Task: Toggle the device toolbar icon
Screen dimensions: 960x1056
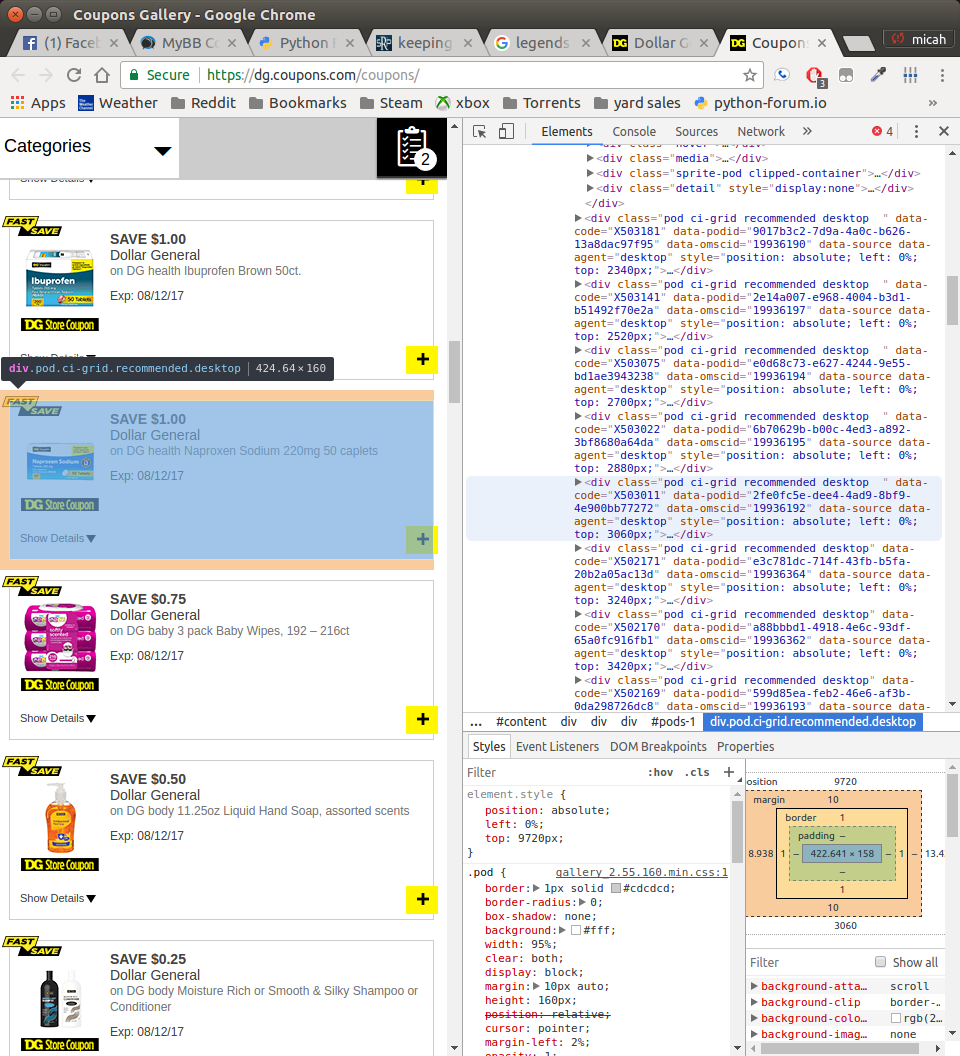Action: point(506,132)
